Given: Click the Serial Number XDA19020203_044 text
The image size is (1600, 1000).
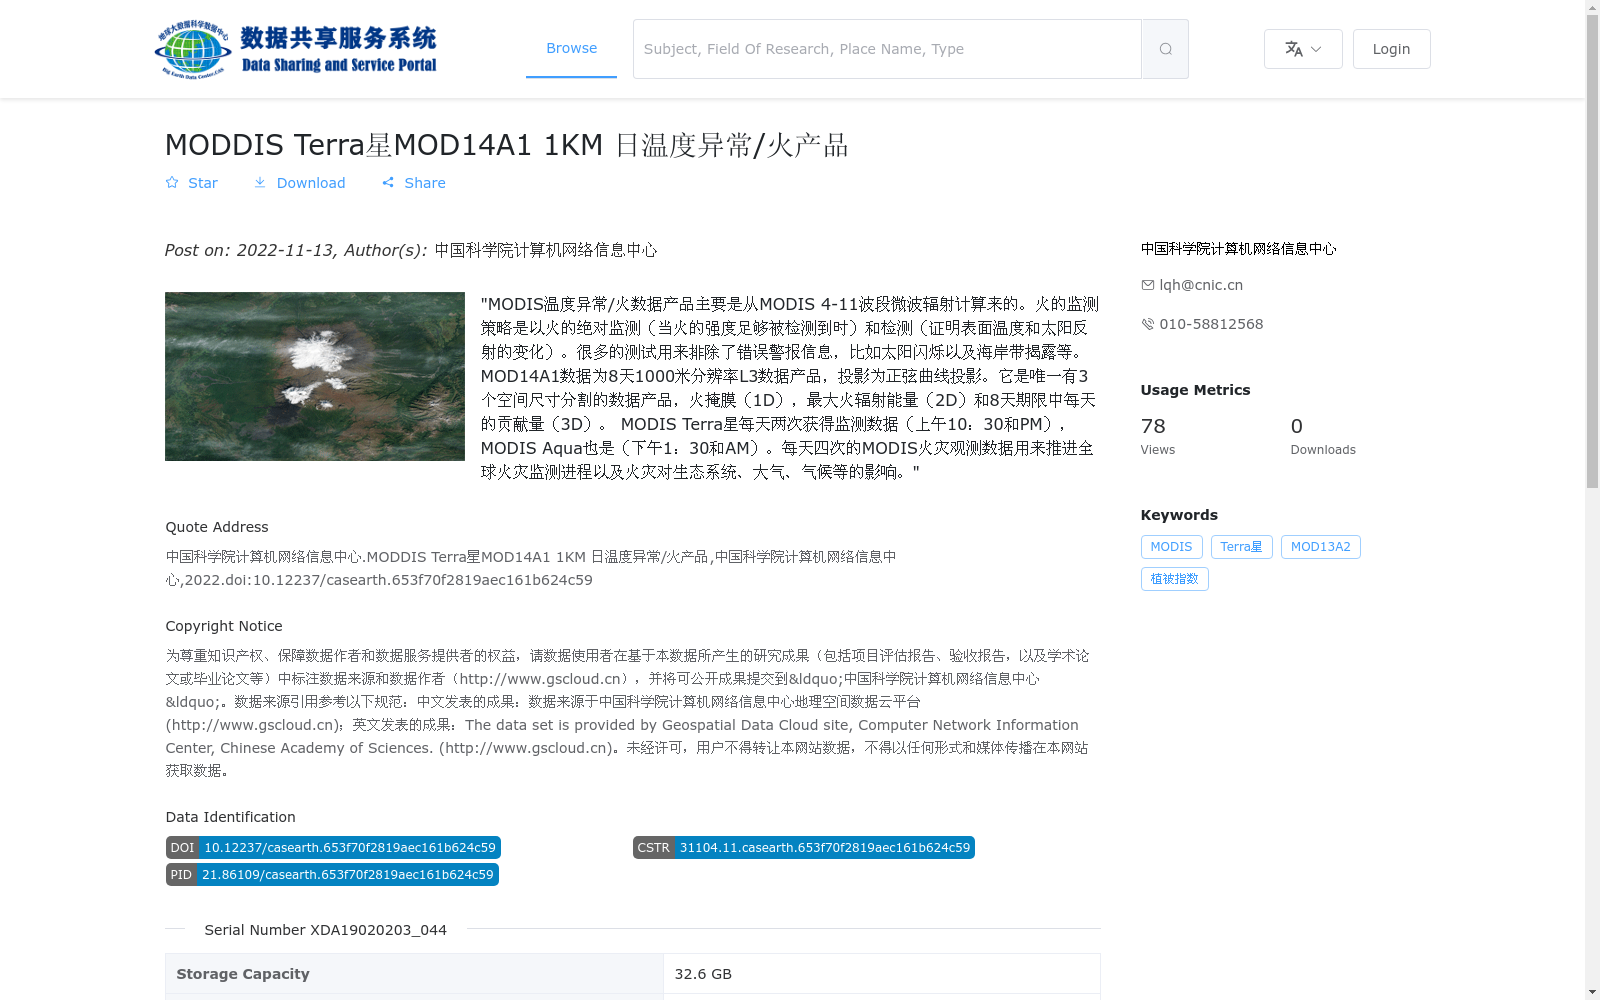Looking at the screenshot, I should click(x=325, y=930).
